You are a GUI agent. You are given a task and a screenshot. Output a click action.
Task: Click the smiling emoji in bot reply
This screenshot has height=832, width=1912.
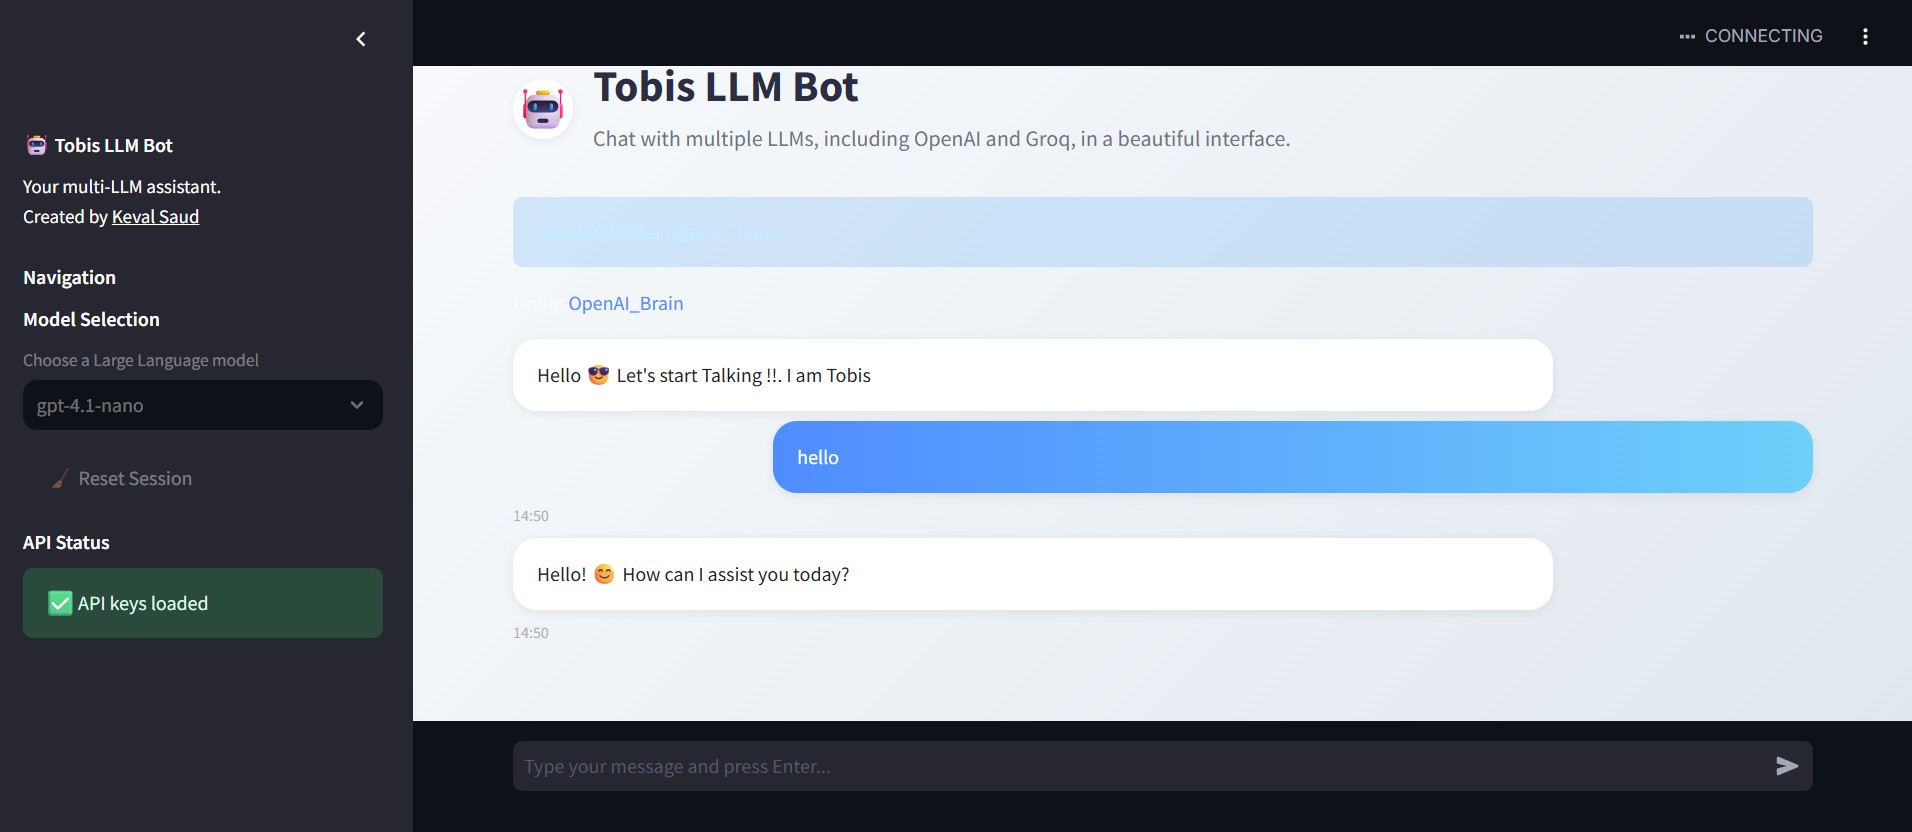[x=604, y=574]
